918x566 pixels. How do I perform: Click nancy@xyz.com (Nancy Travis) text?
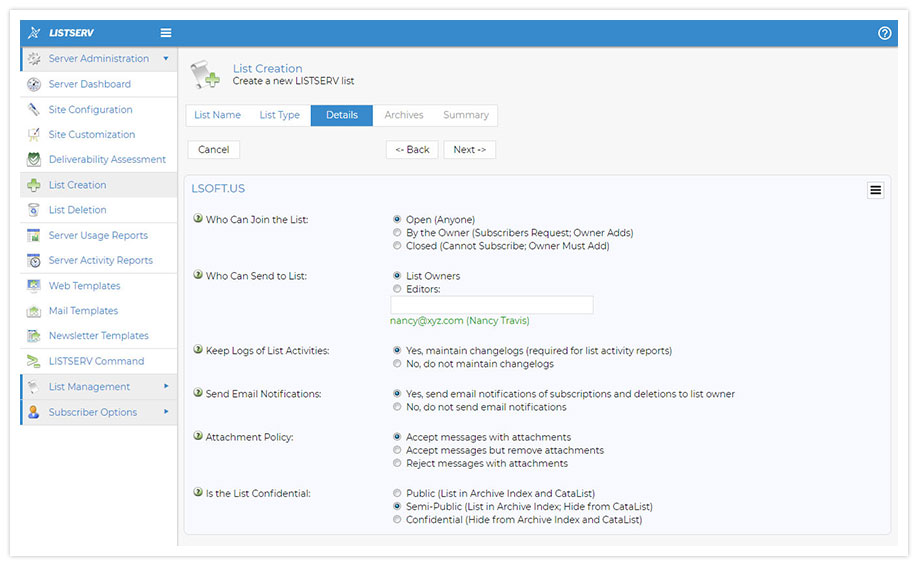click(460, 321)
